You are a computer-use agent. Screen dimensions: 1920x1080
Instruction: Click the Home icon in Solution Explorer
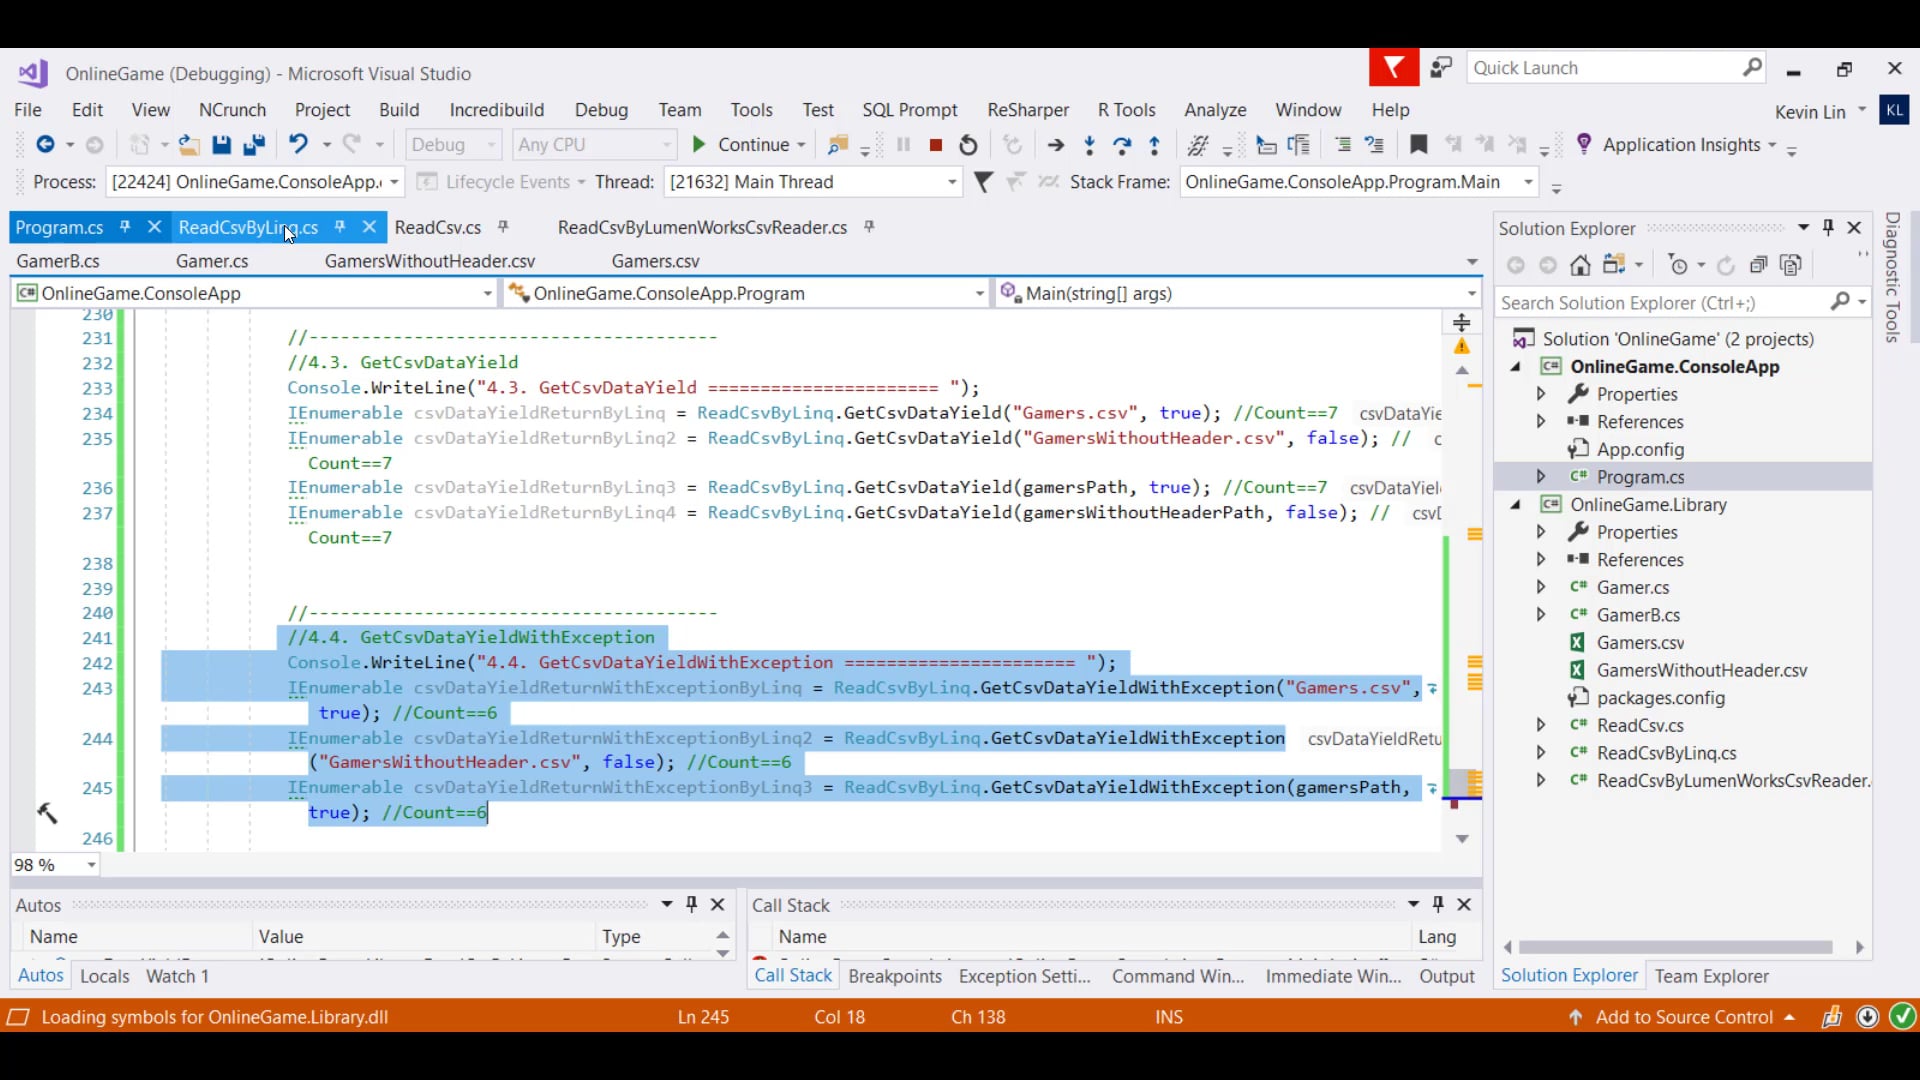click(1580, 265)
